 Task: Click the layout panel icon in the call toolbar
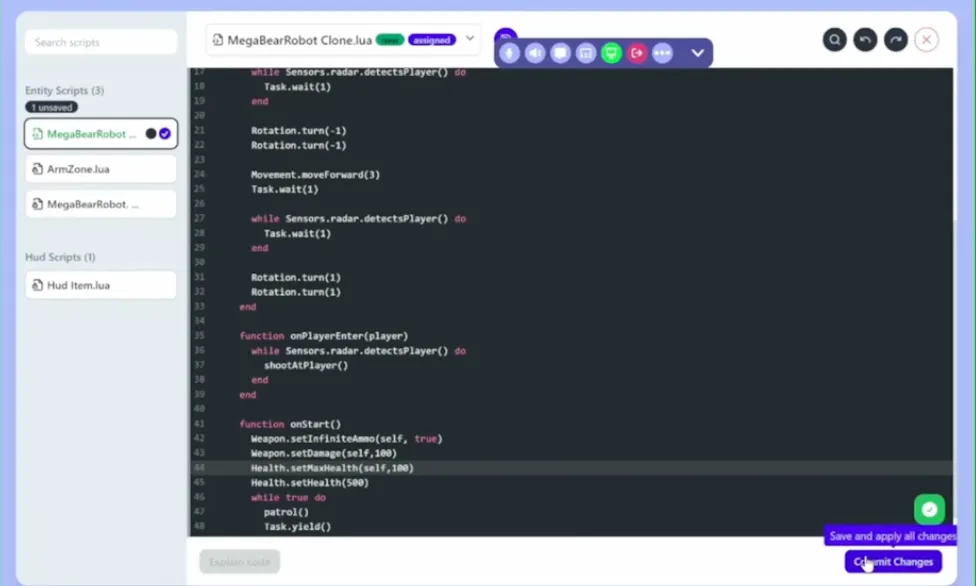586,54
